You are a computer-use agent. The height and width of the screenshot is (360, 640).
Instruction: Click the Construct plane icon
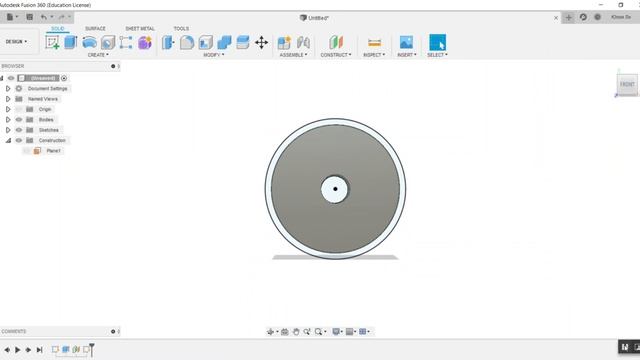click(x=336, y=42)
